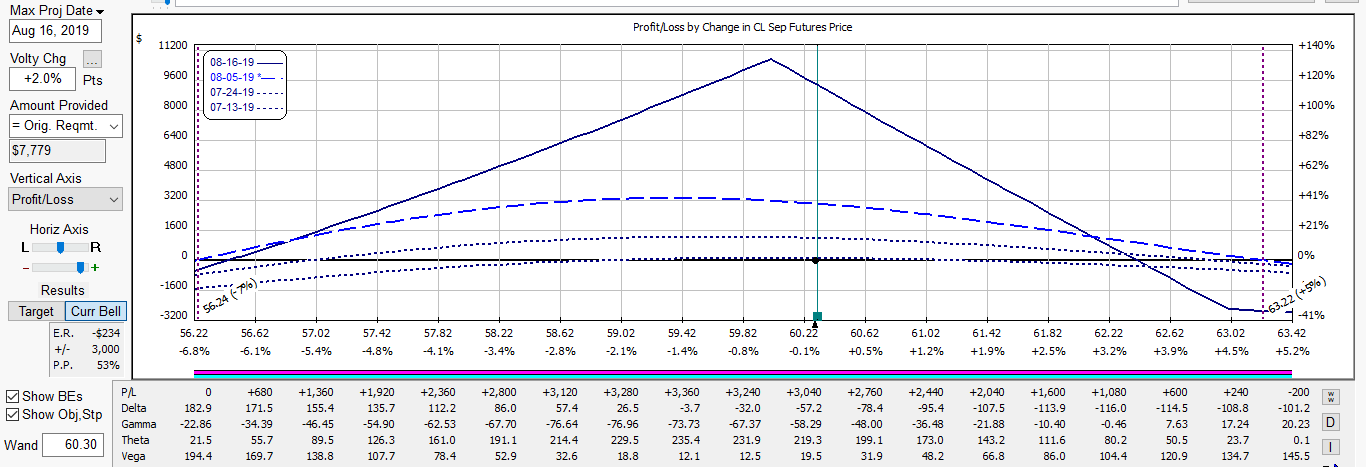Click the 60.22 price axis label
This screenshot has width=1366, height=467.
pyautogui.click(x=804, y=333)
